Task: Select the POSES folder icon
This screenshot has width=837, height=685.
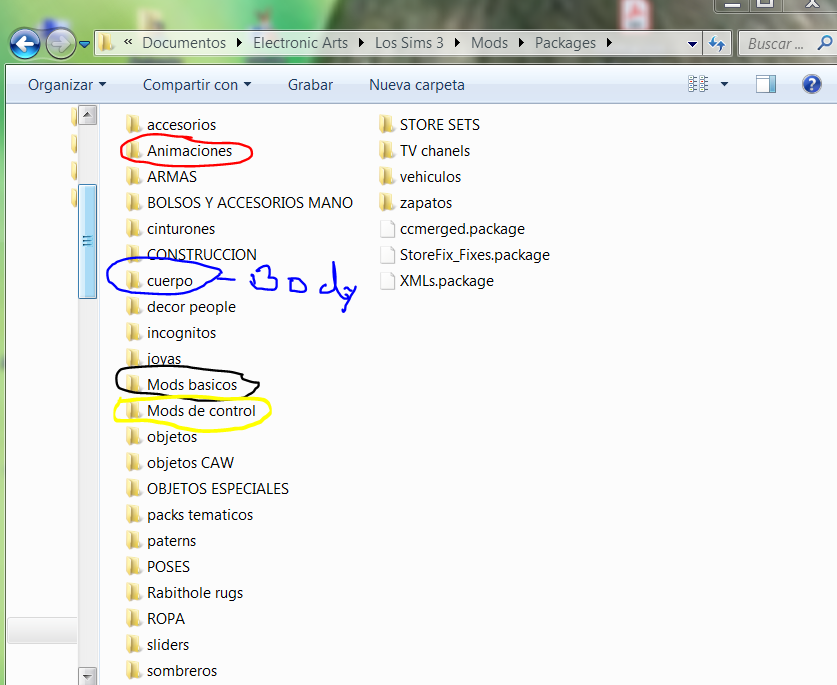Action: coord(133,566)
